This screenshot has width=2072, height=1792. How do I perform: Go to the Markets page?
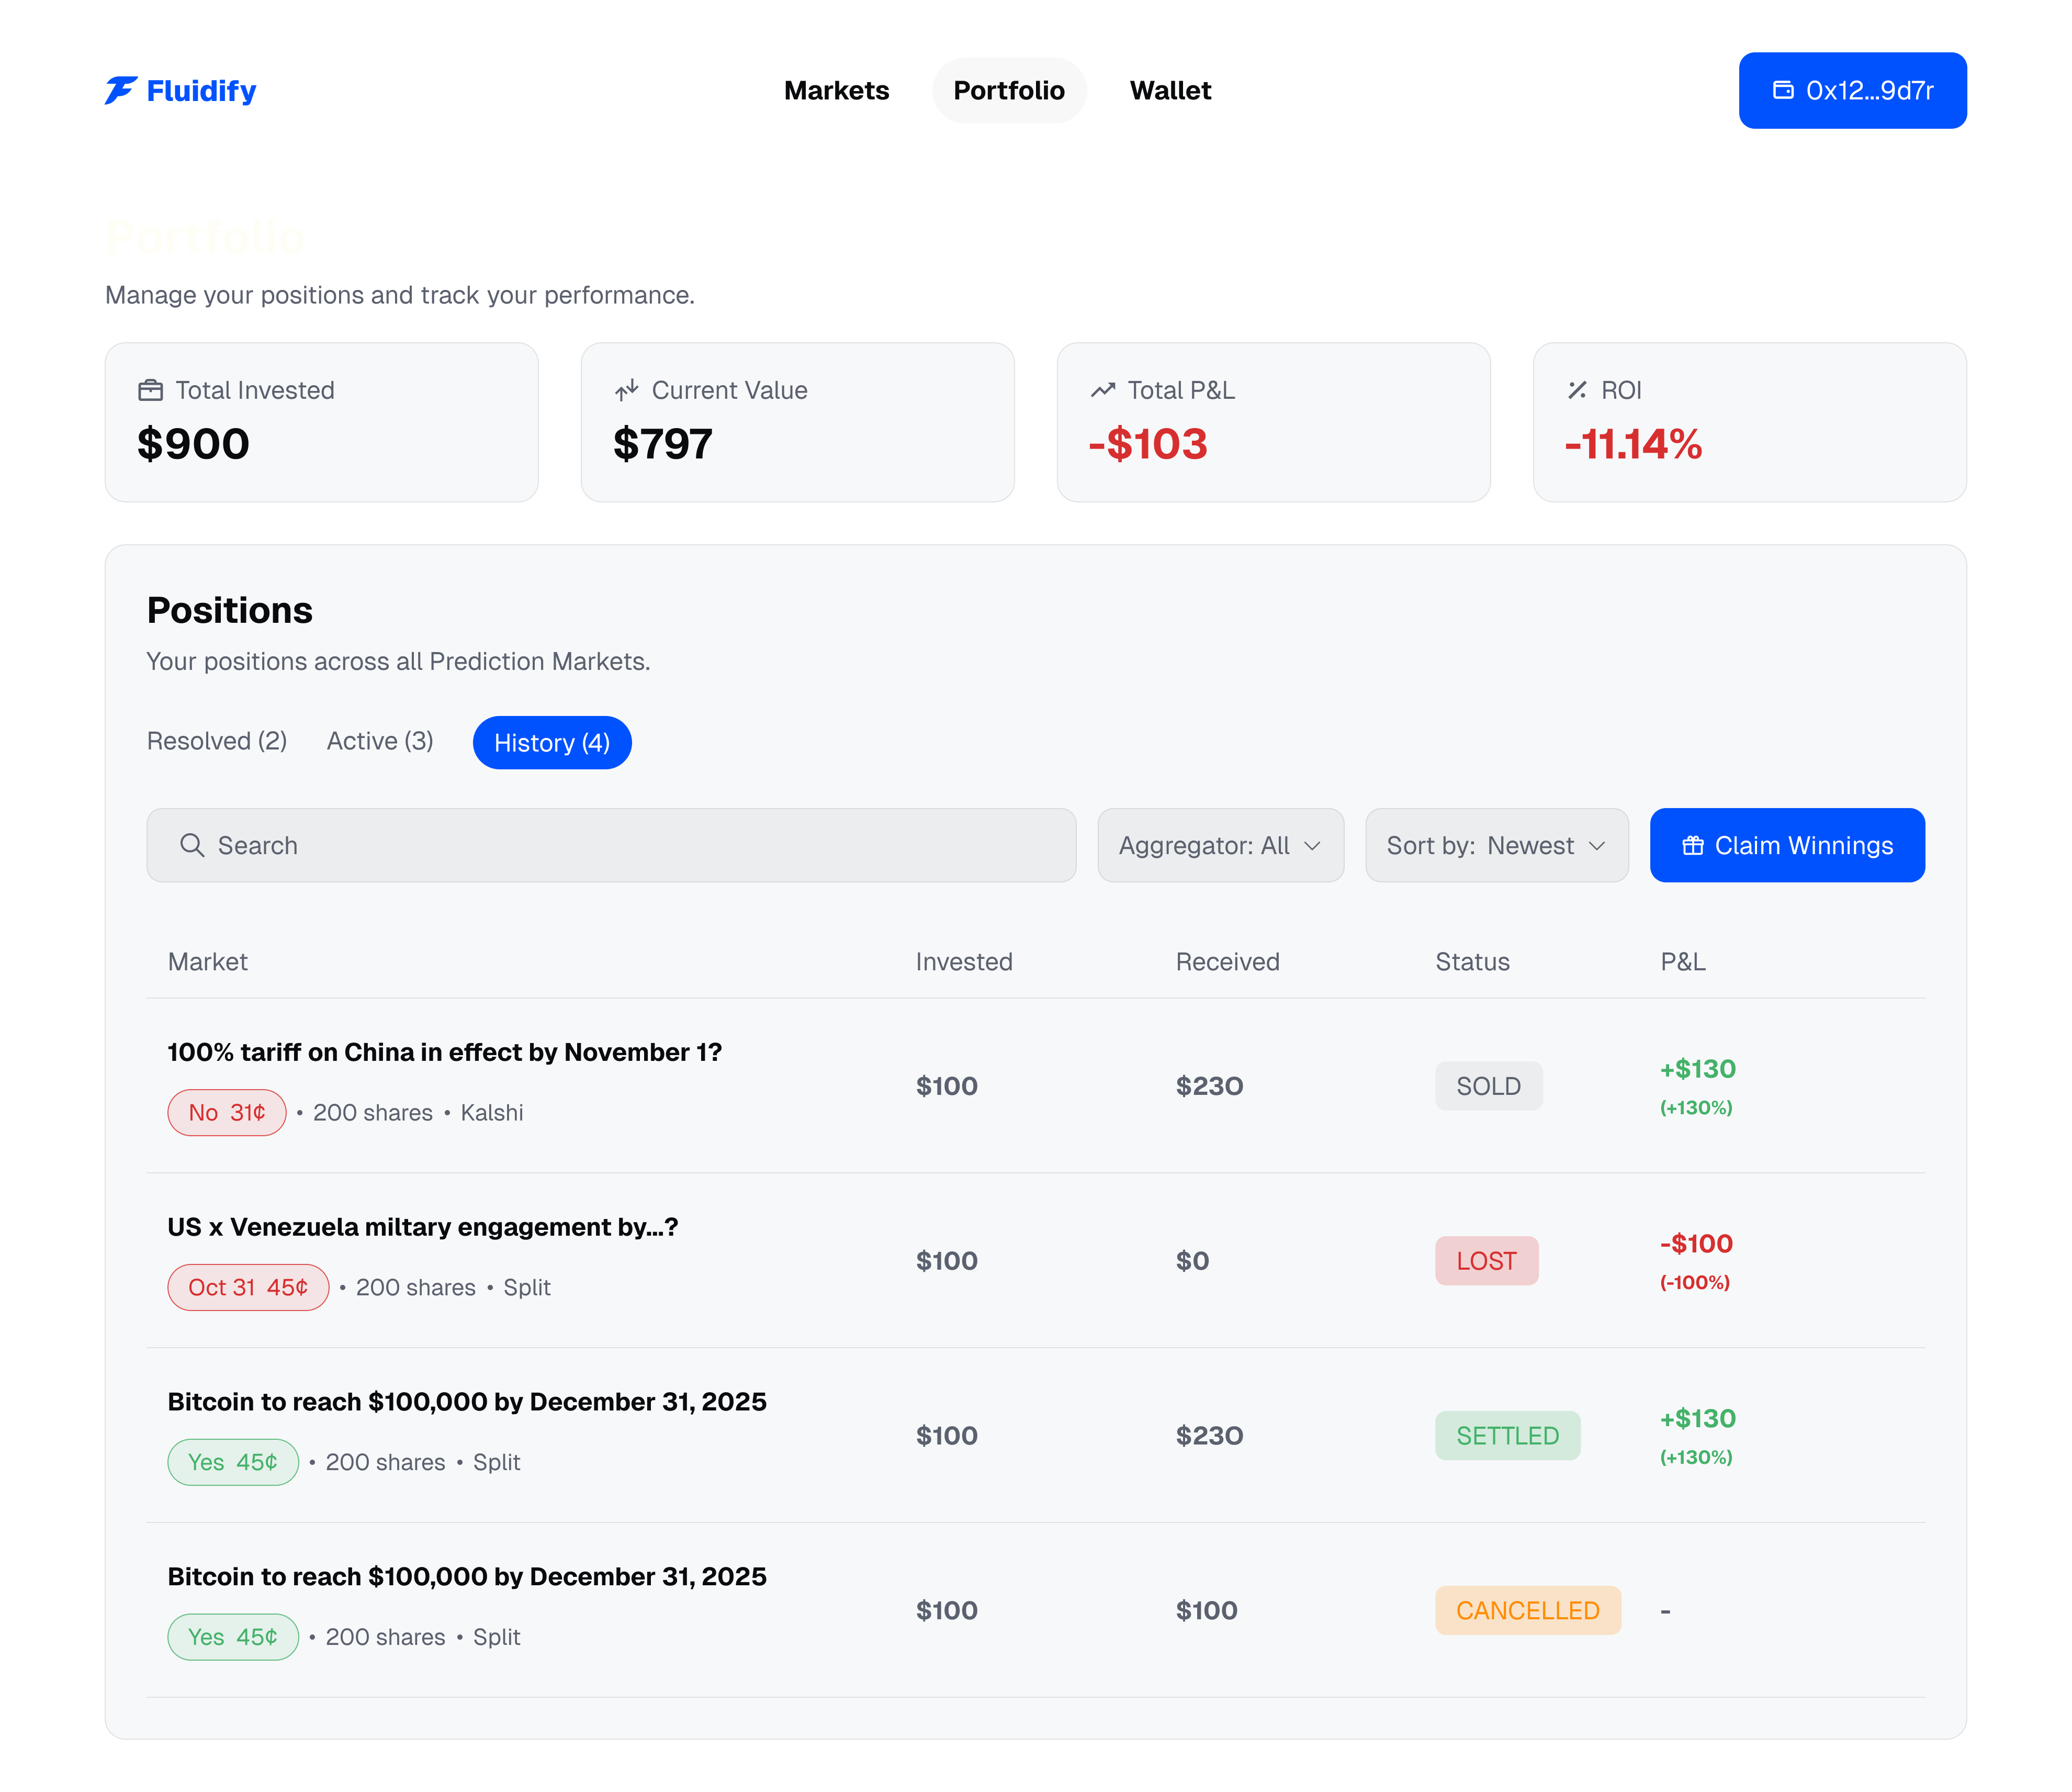836,90
